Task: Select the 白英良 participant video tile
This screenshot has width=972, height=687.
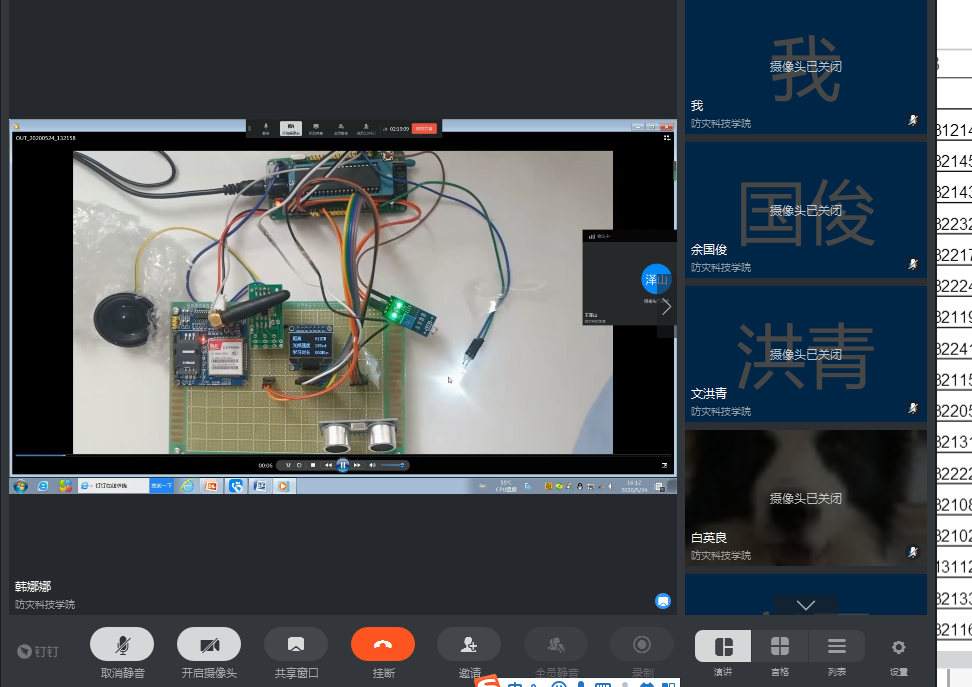Action: pos(805,497)
